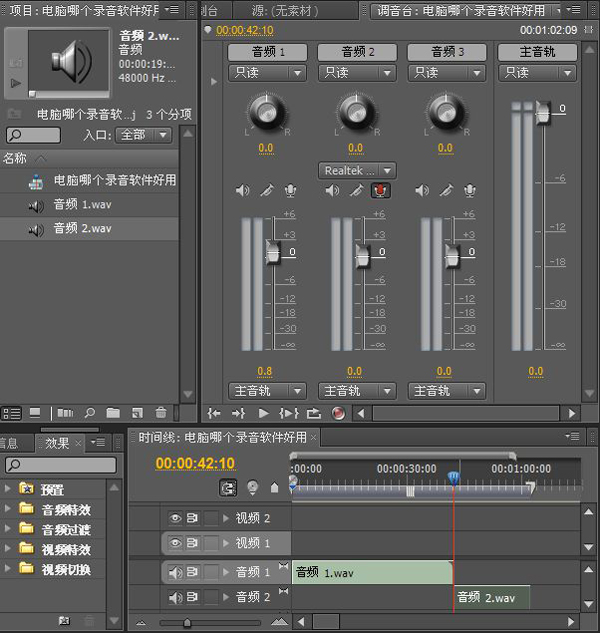The image size is (600, 633).
Task: Select the 调音台 mixer tab
Action: coord(461,10)
